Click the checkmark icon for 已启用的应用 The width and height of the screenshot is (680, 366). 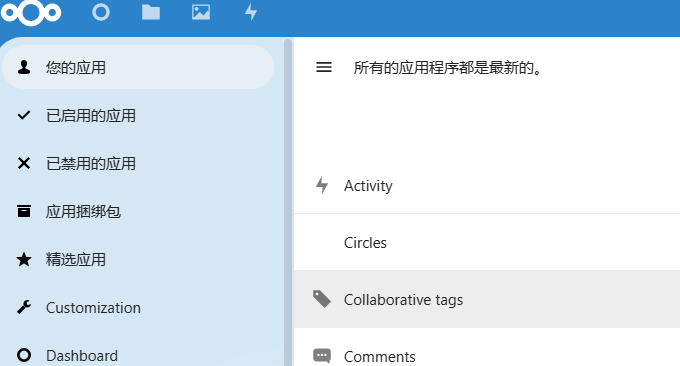point(24,115)
